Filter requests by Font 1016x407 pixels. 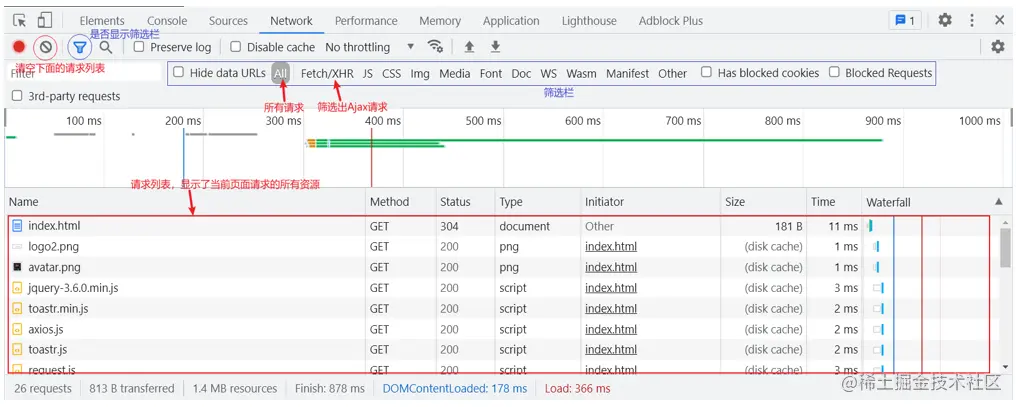tap(491, 73)
